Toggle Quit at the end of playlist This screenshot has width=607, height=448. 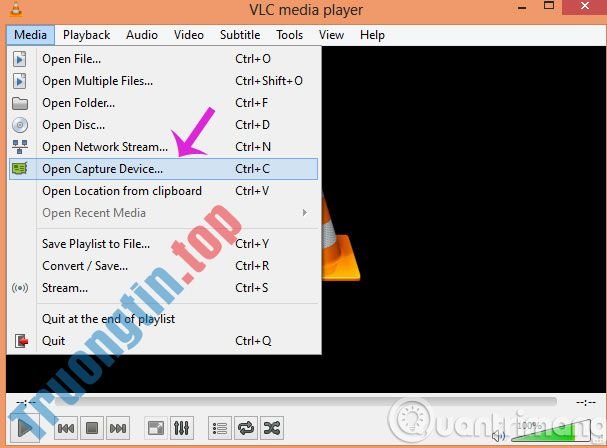coord(163,319)
